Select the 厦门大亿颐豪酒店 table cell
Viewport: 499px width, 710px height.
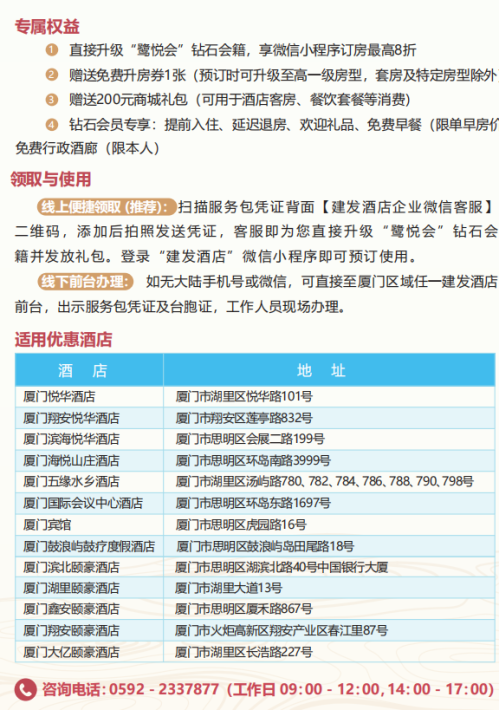pos(89,652)
